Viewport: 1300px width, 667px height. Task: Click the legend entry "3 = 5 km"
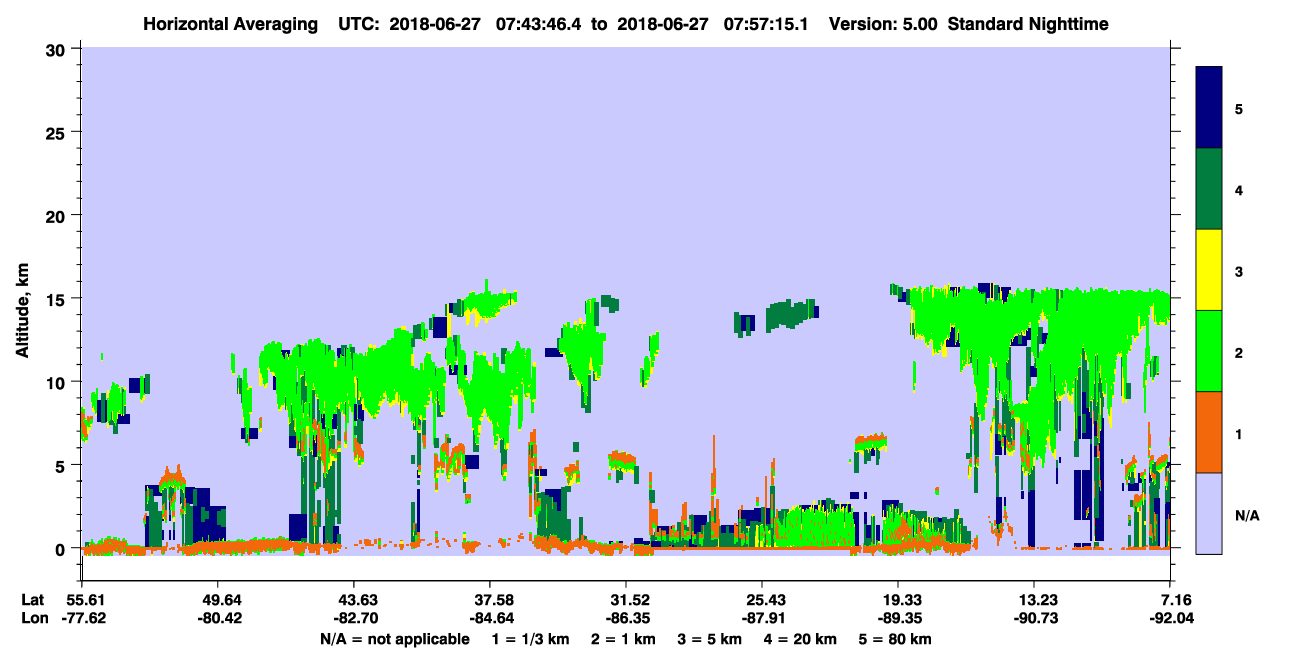pos(711,639)
